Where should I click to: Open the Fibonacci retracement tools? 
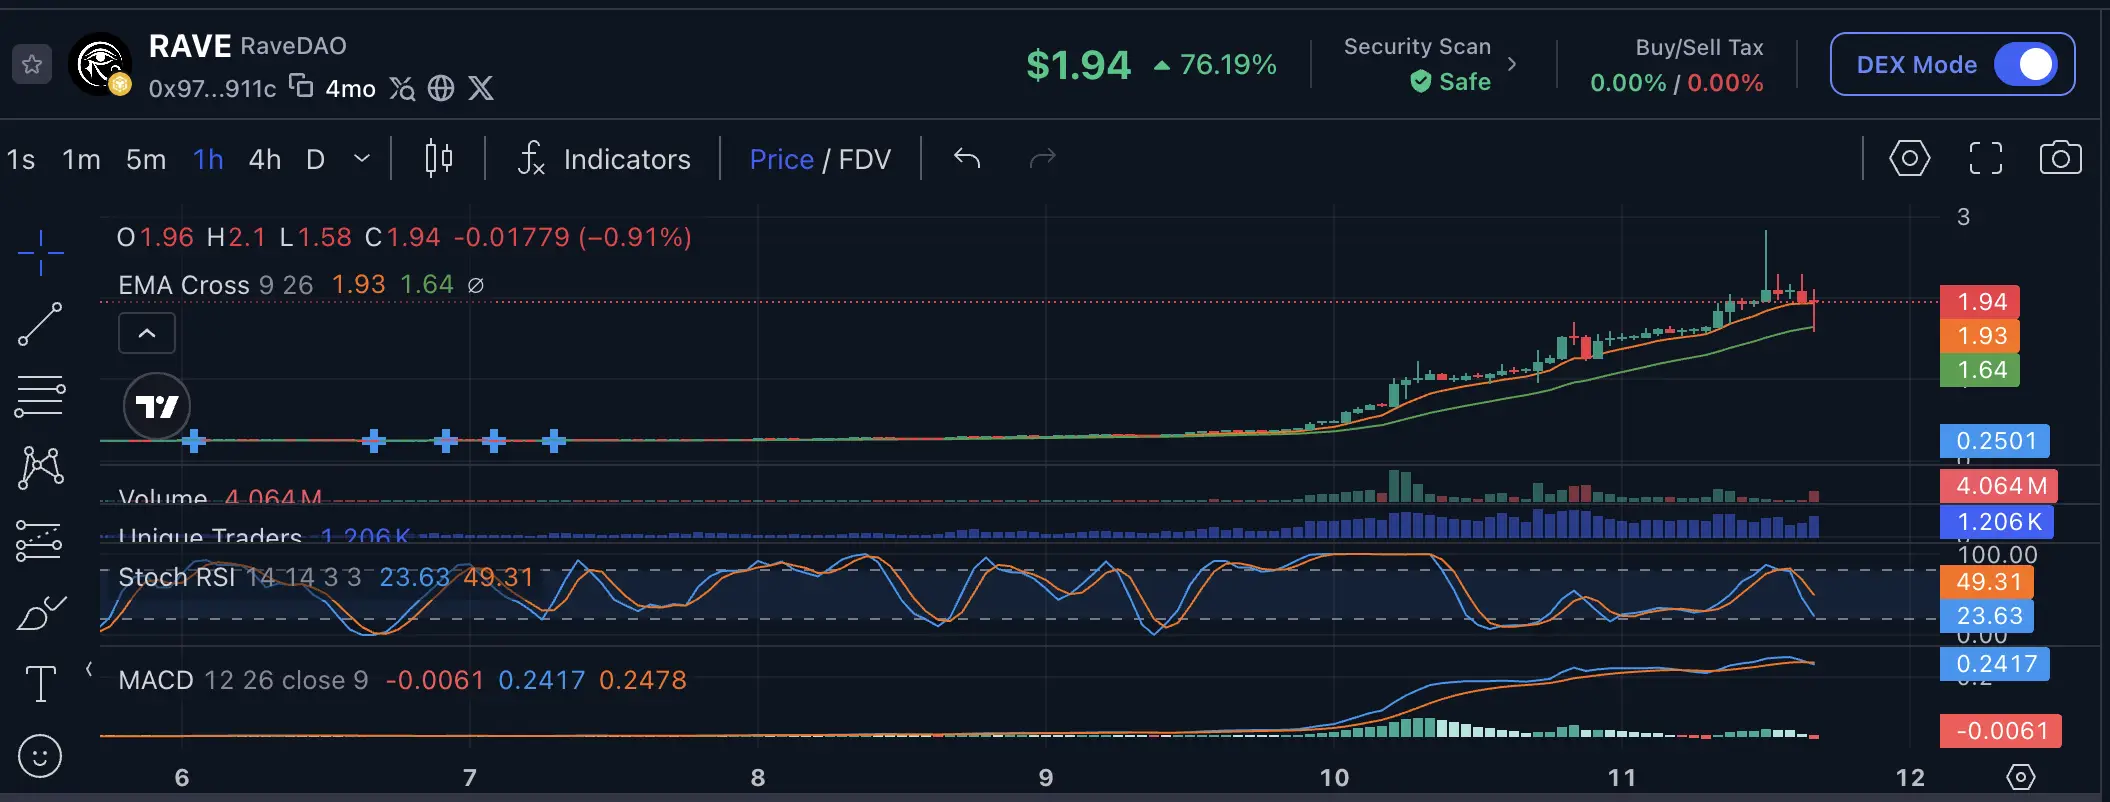point(40,397)
